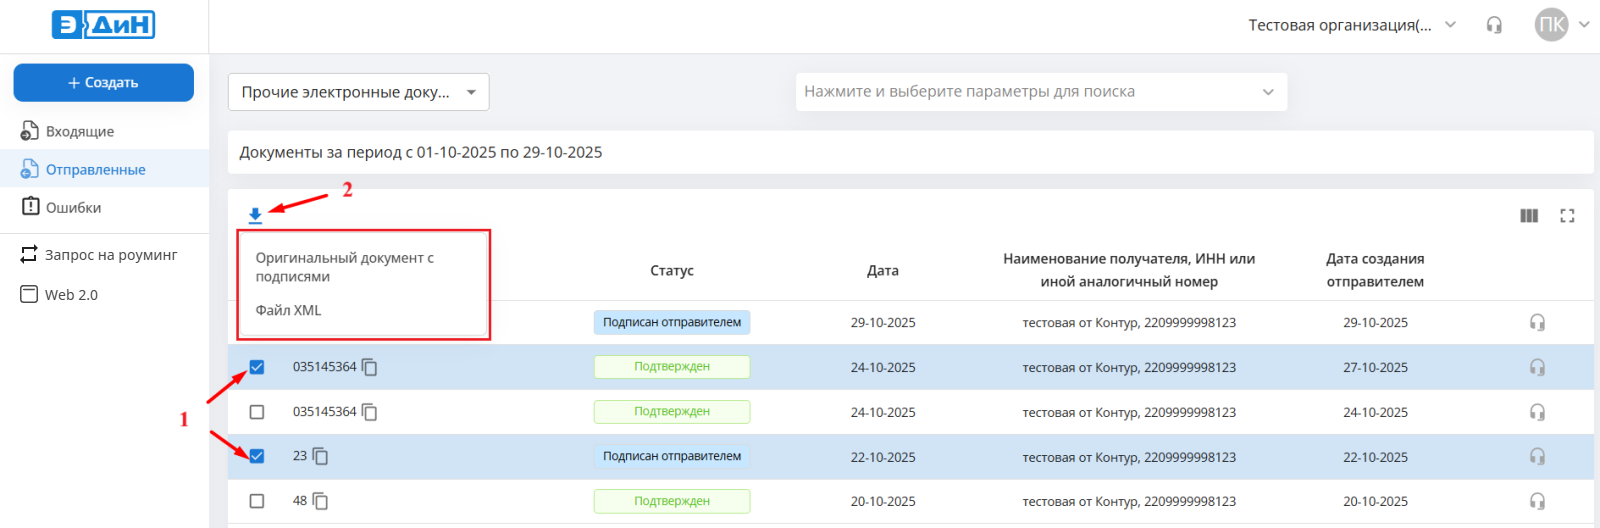Select Оригинальный документ с подписями option
The image size is (1600, 528).
pos(345,267)
